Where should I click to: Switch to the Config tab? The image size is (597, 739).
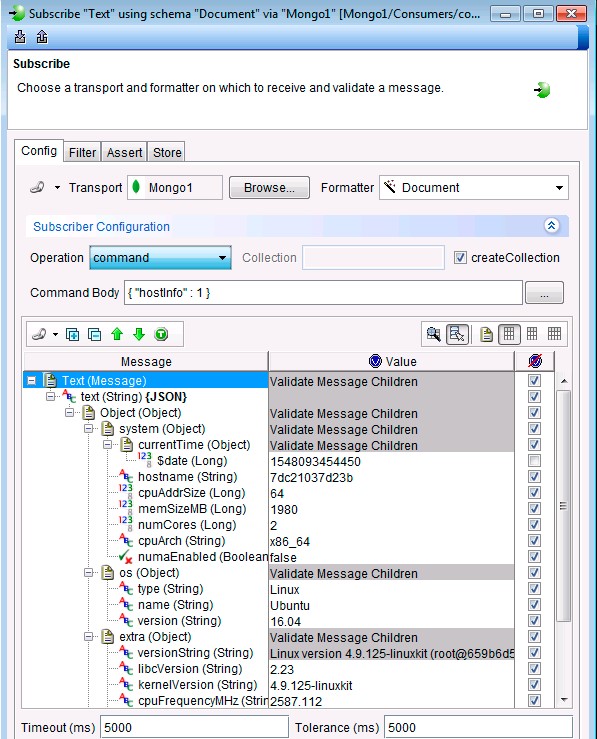point(39,151)
